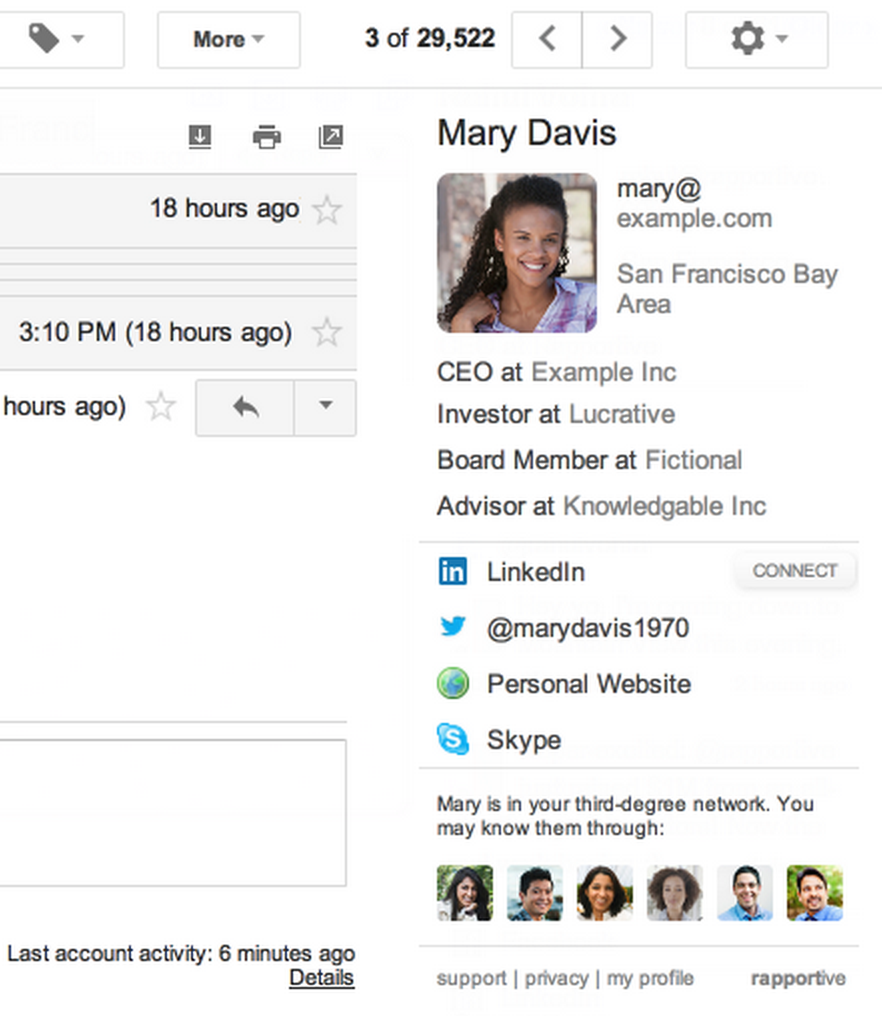Open the Twitter bird icon

click(453, 627)
